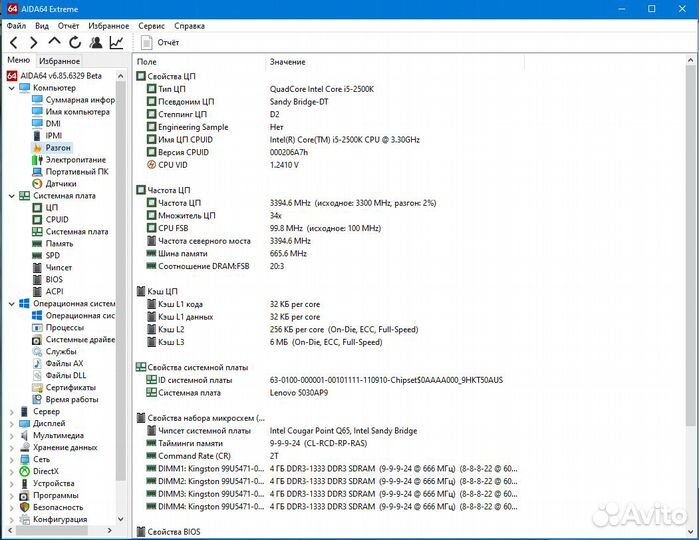
Task: Open the Справка menu
Action: pos(189,26)
